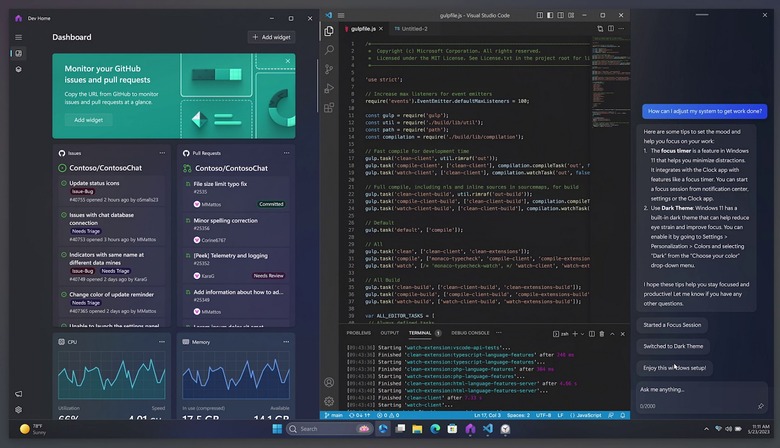Click the errors and warnings counter in status bar
Screen dimensions: 780x448
coord(388,415)
